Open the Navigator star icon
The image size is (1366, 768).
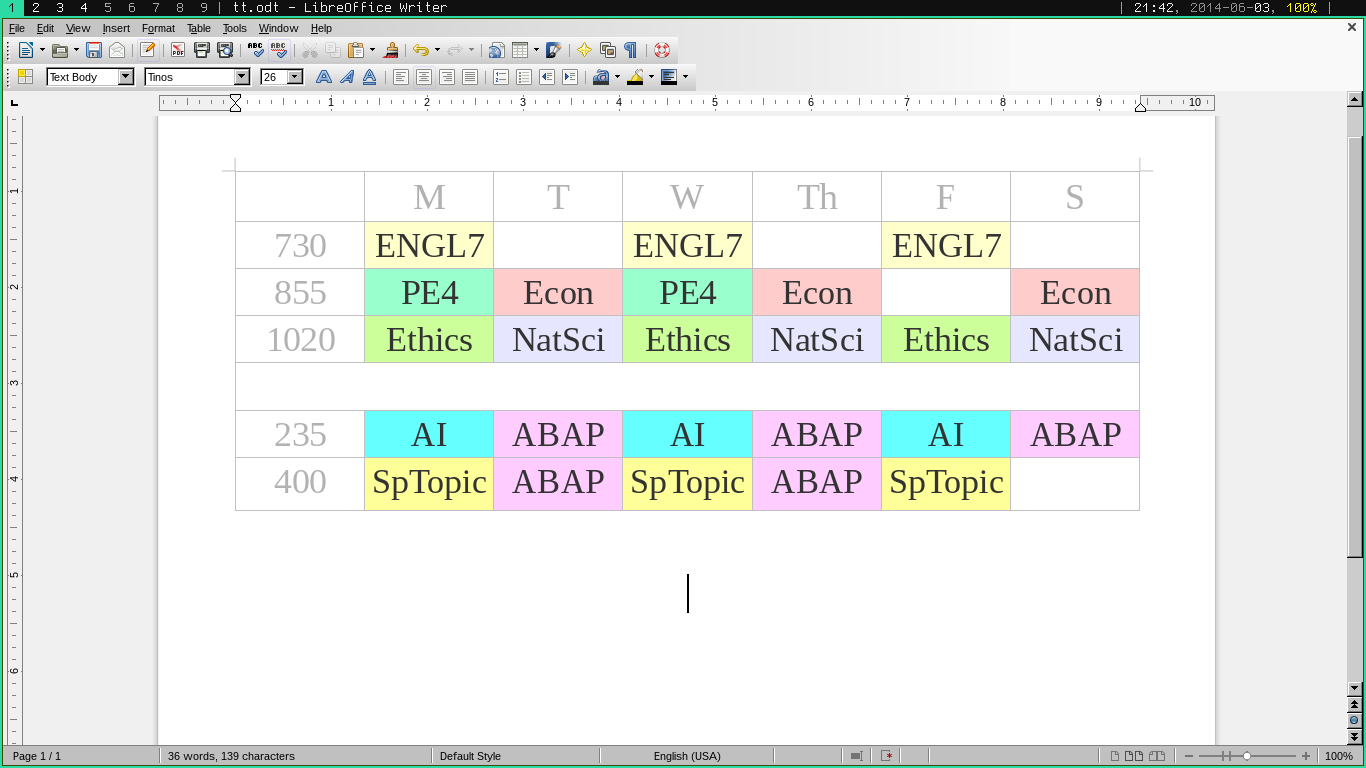[x=585, y=50]
